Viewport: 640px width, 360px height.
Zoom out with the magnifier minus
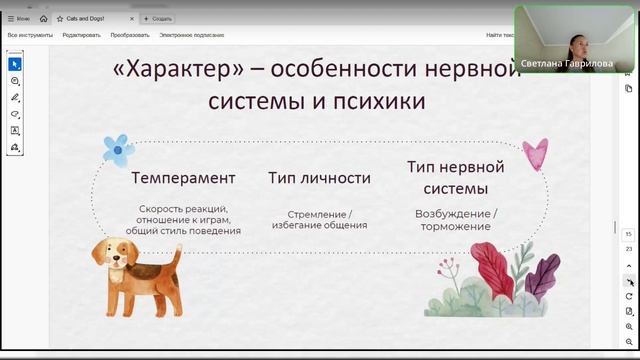tap(629, 342)
